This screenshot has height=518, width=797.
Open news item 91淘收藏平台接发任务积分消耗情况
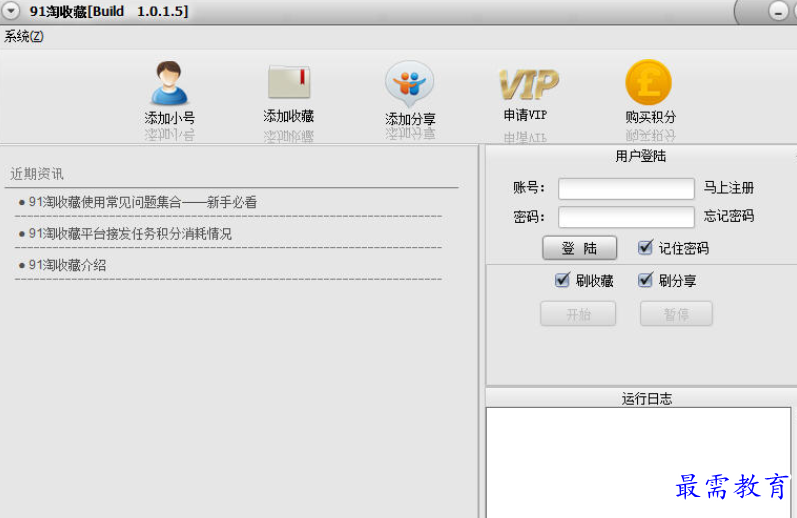tap(130, 234)
